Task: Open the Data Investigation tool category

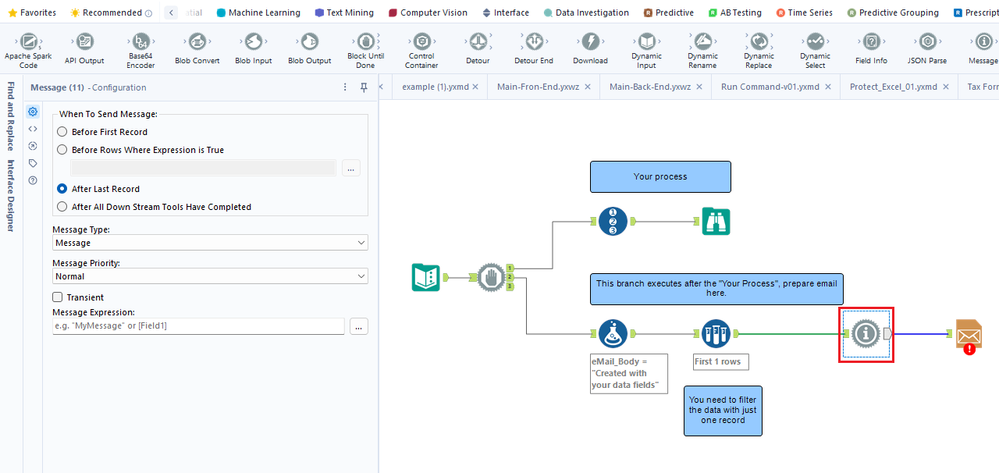Action: pyautogui.click(x=586, y=13)
